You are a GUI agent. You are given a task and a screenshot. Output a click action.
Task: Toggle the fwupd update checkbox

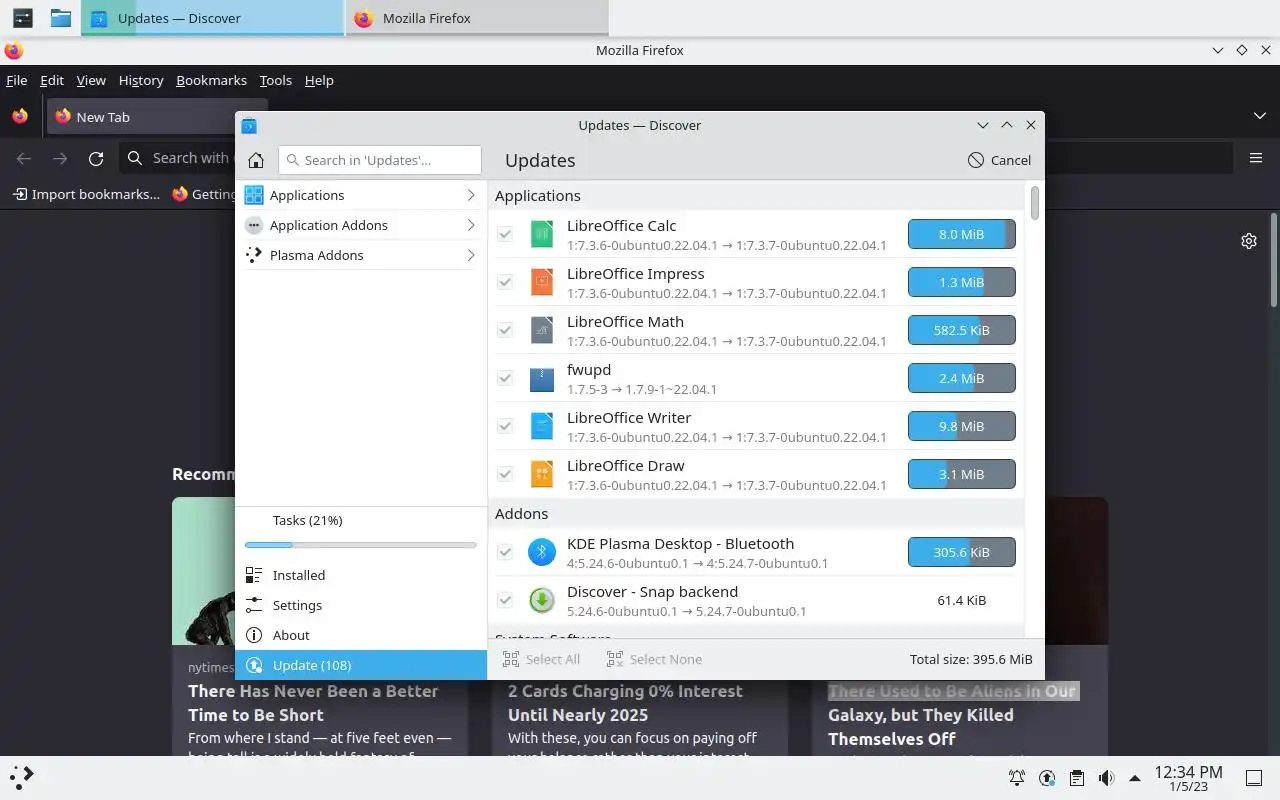[x=505, y=378]
